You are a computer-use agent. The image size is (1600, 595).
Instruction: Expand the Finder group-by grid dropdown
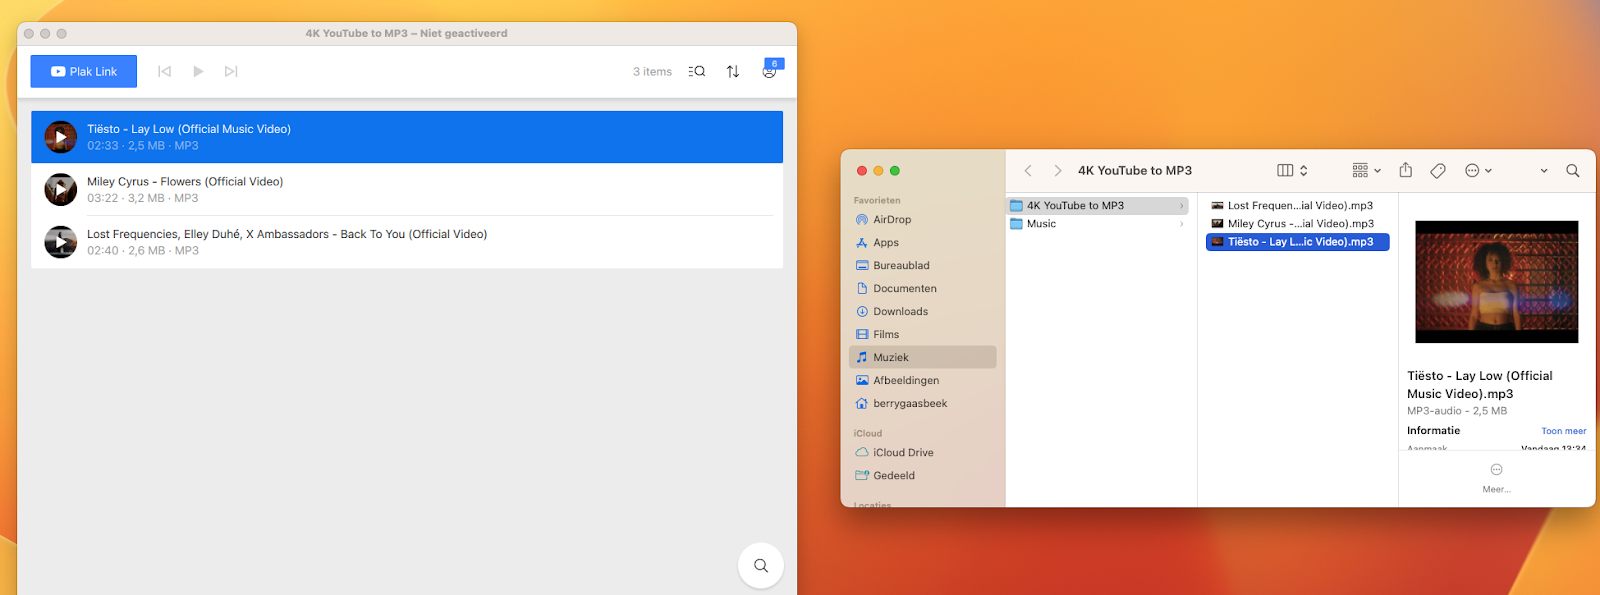coord(1366,171)
